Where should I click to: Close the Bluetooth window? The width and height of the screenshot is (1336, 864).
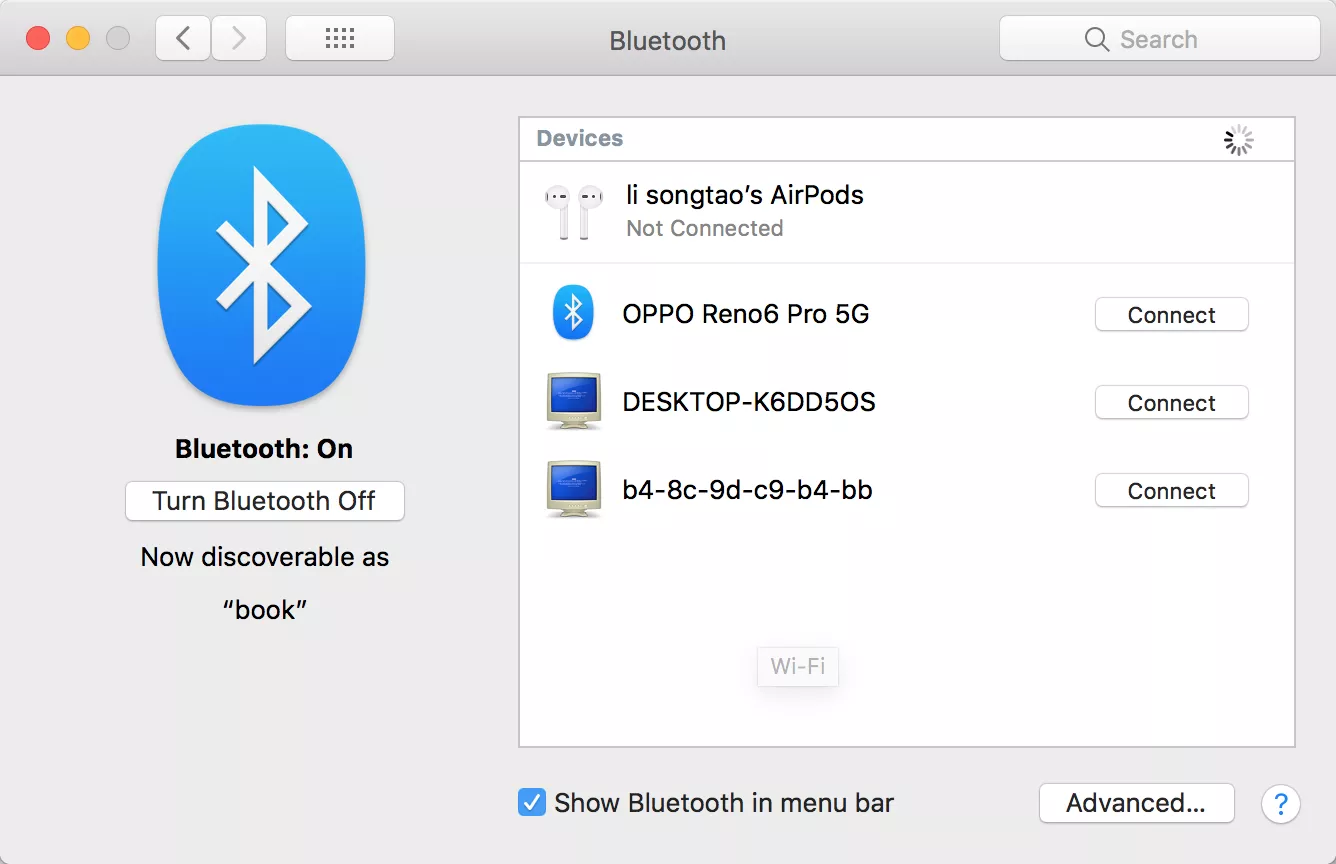tap(38, 39)
